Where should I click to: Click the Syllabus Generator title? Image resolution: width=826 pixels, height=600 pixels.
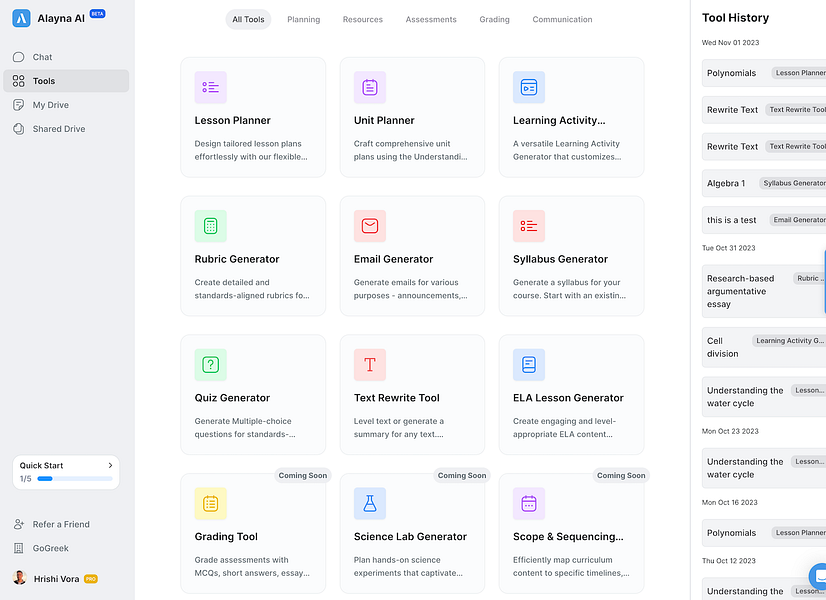coord(560,259)
